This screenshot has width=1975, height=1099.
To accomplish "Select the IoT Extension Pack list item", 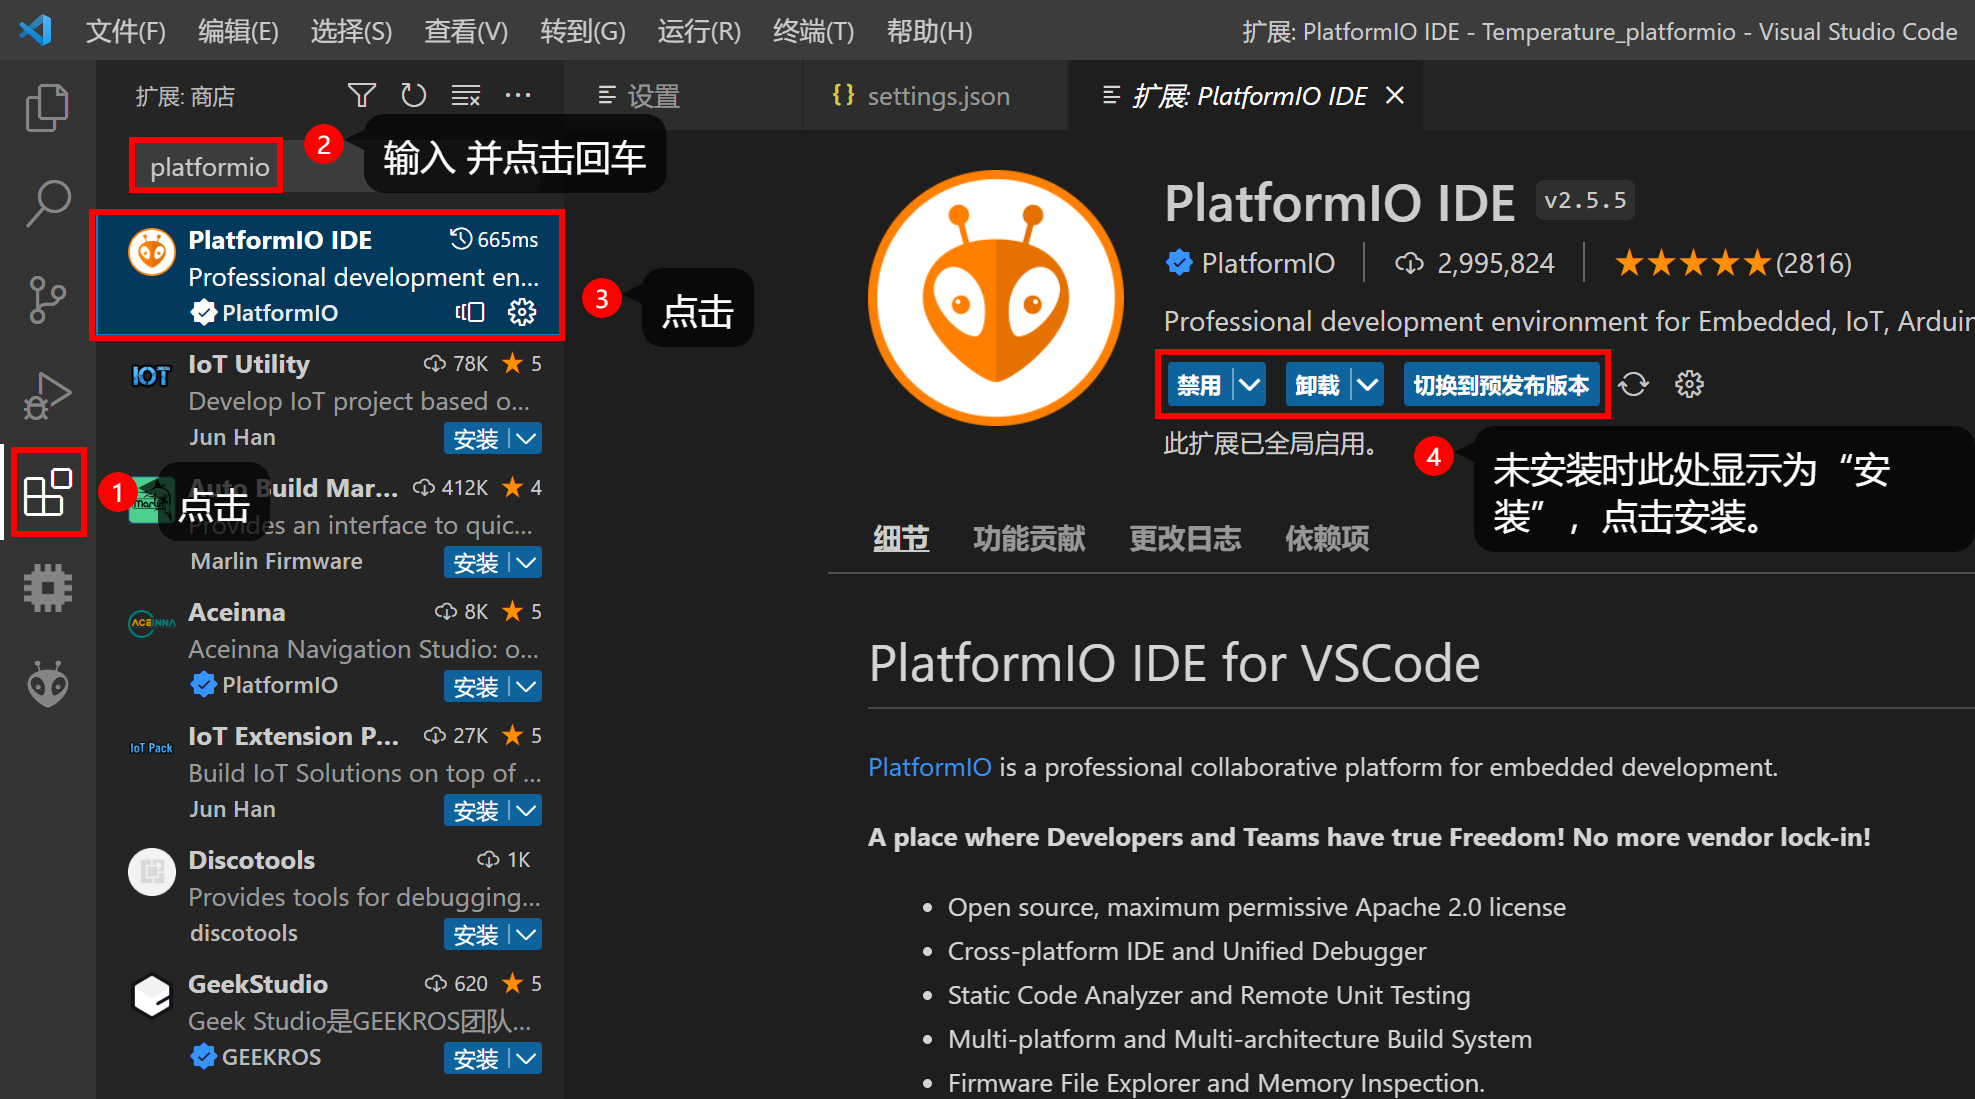I will coord(330,771).
